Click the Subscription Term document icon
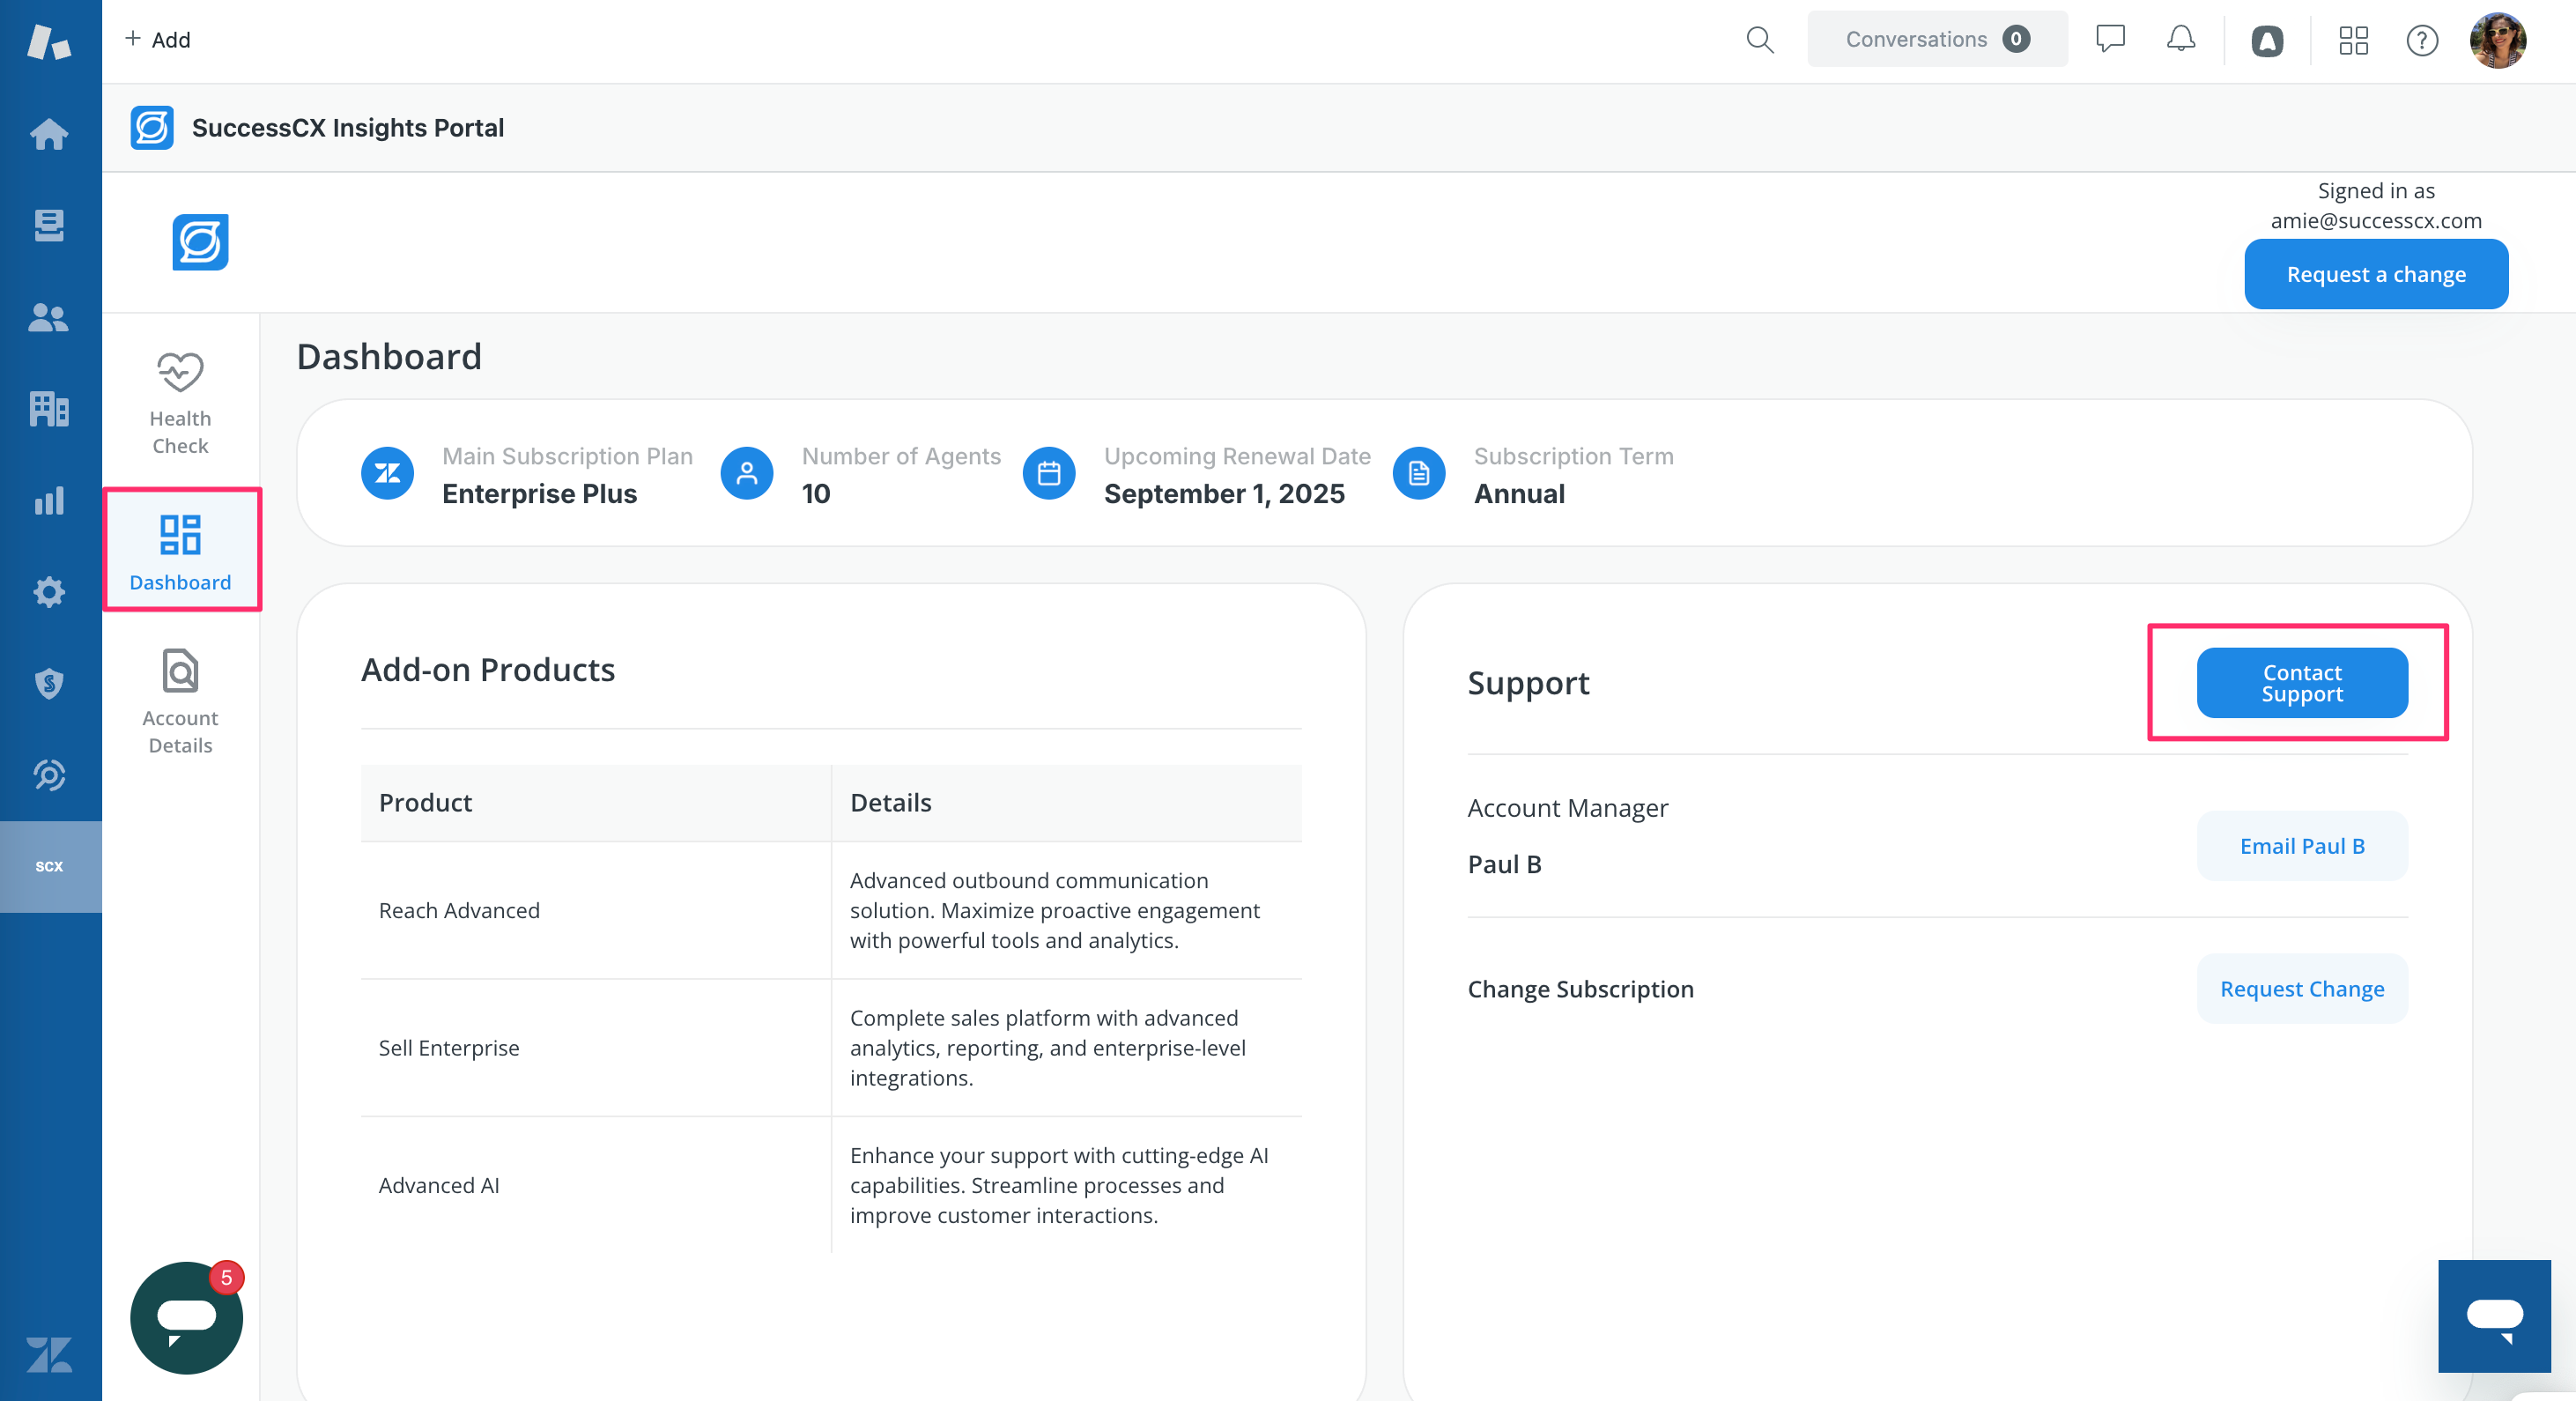The image size is (2576, 1401). click(1419, 473)
